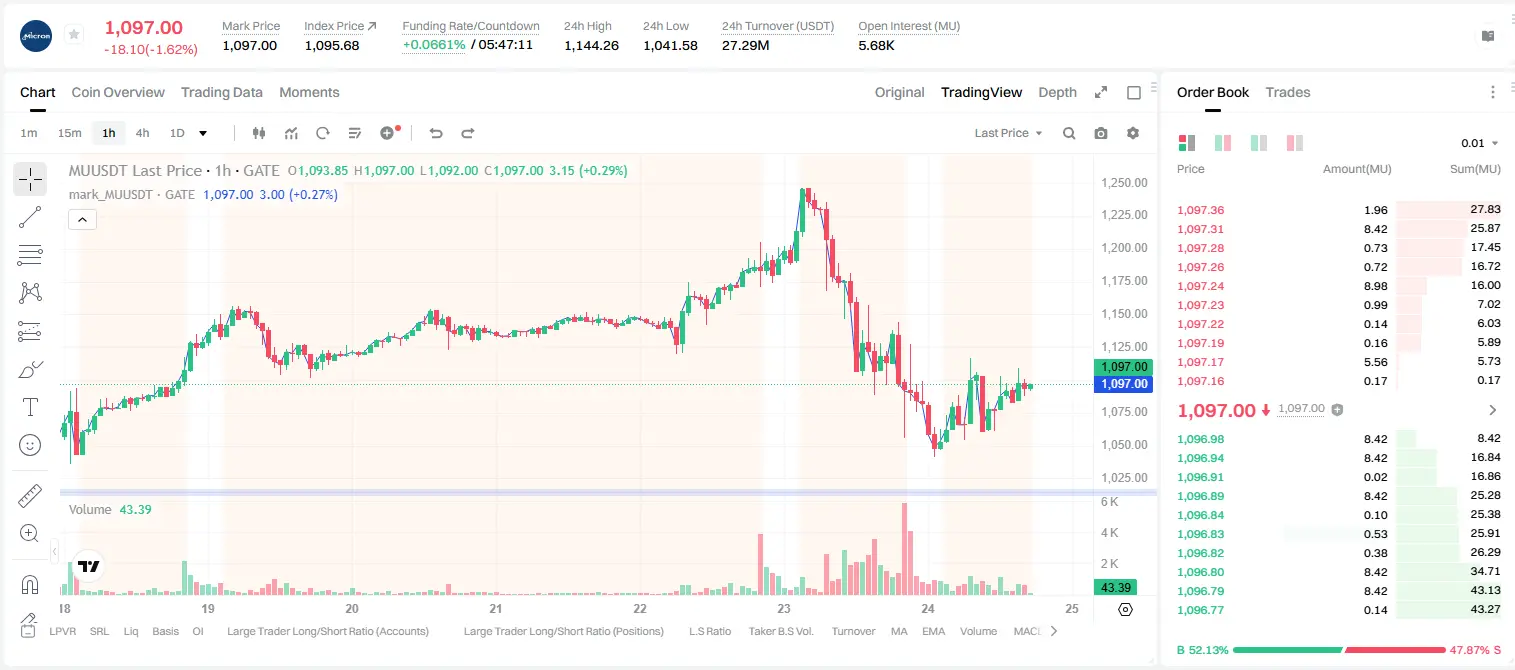Select the text annotation tool
The height and width of the screenshot is (670, 1515).
tap(30, 407)
